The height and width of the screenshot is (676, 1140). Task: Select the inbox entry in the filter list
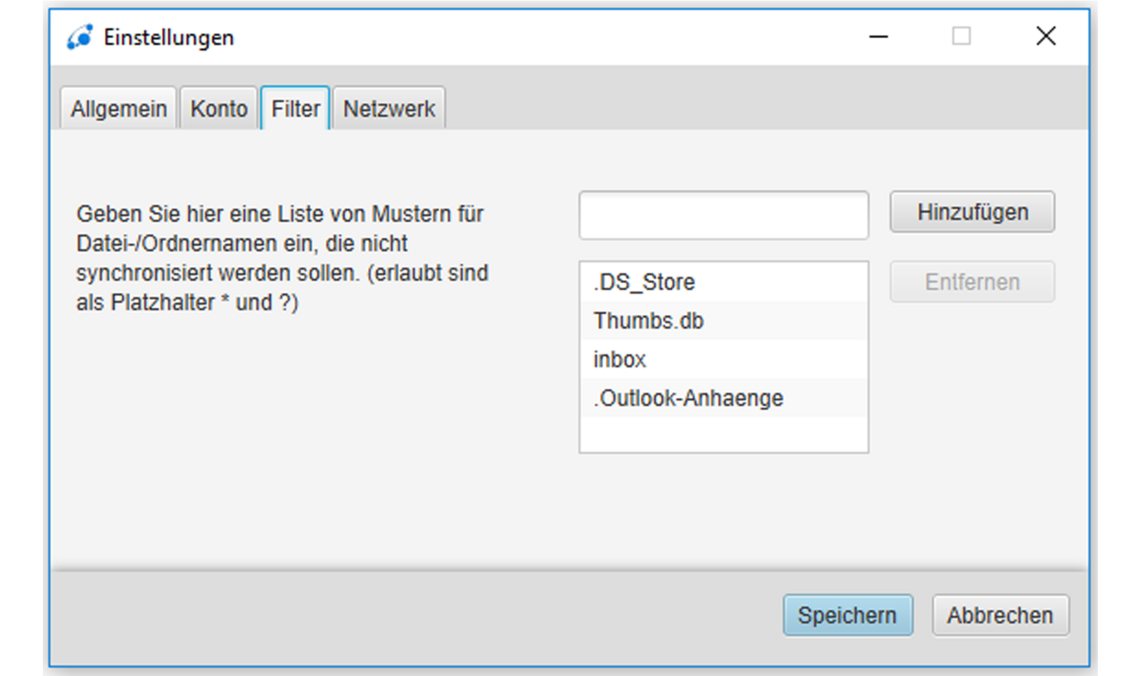[x=618, y=359]
